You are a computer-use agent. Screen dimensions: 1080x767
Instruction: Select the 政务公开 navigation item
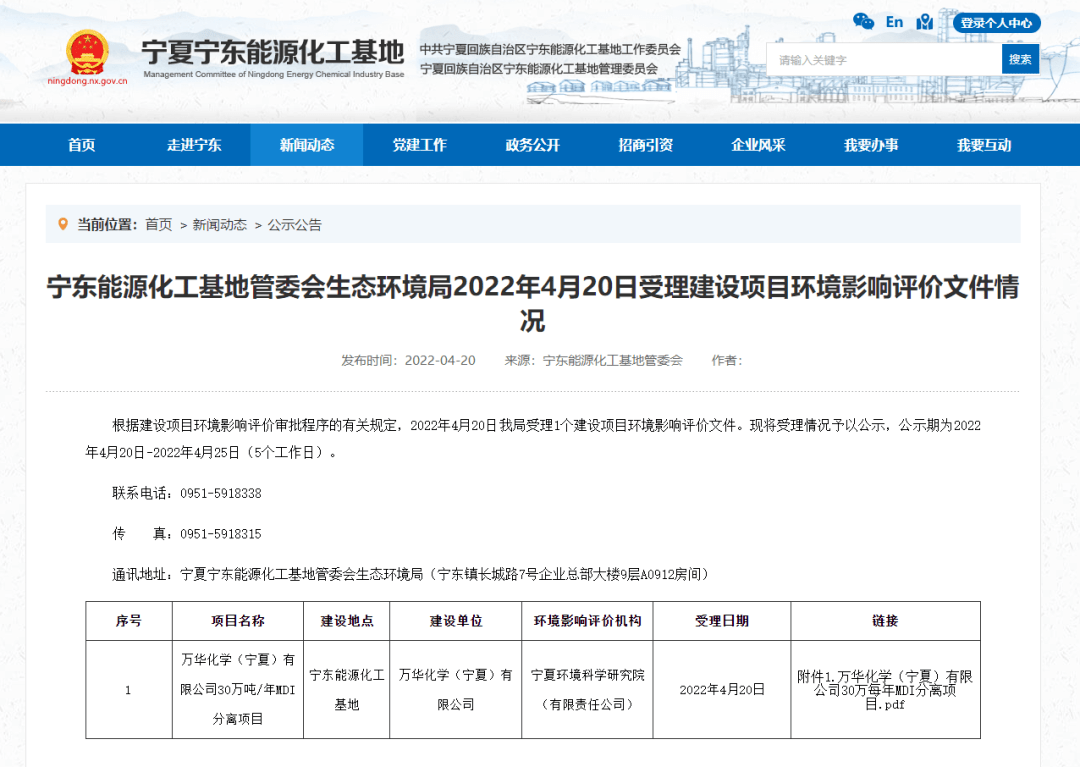532,144
